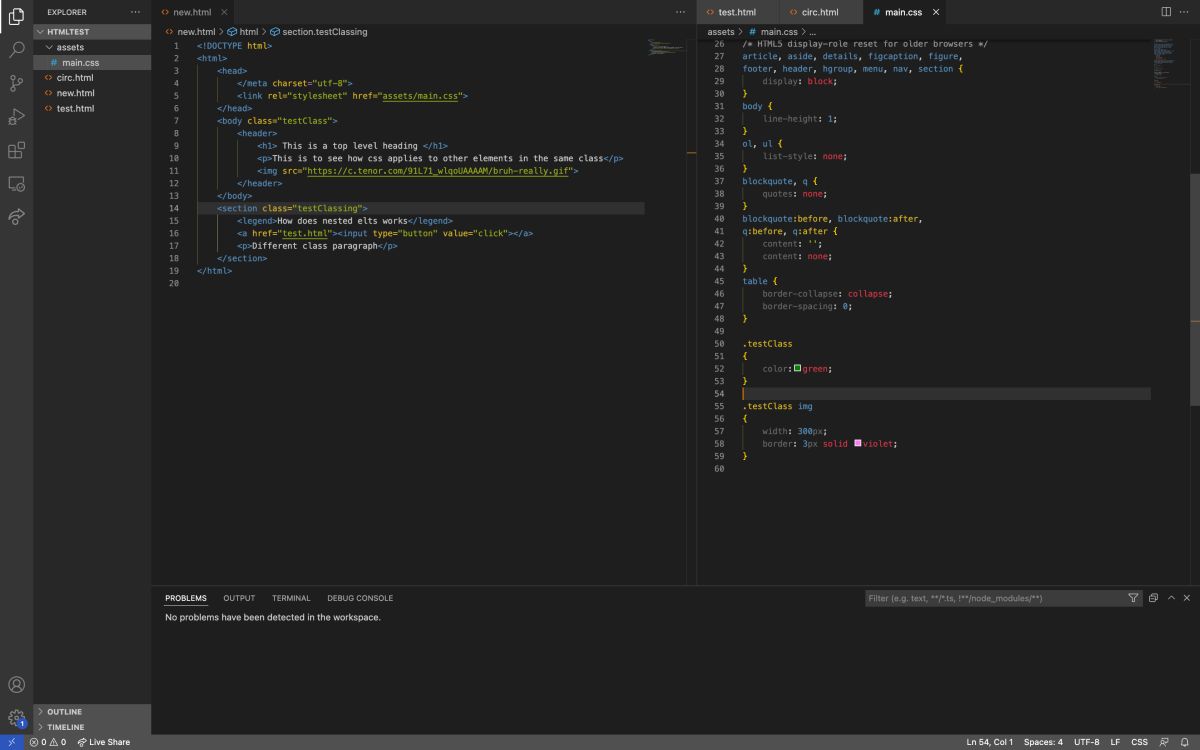Open the DEBUG CONSOLE panel tab

360,598
